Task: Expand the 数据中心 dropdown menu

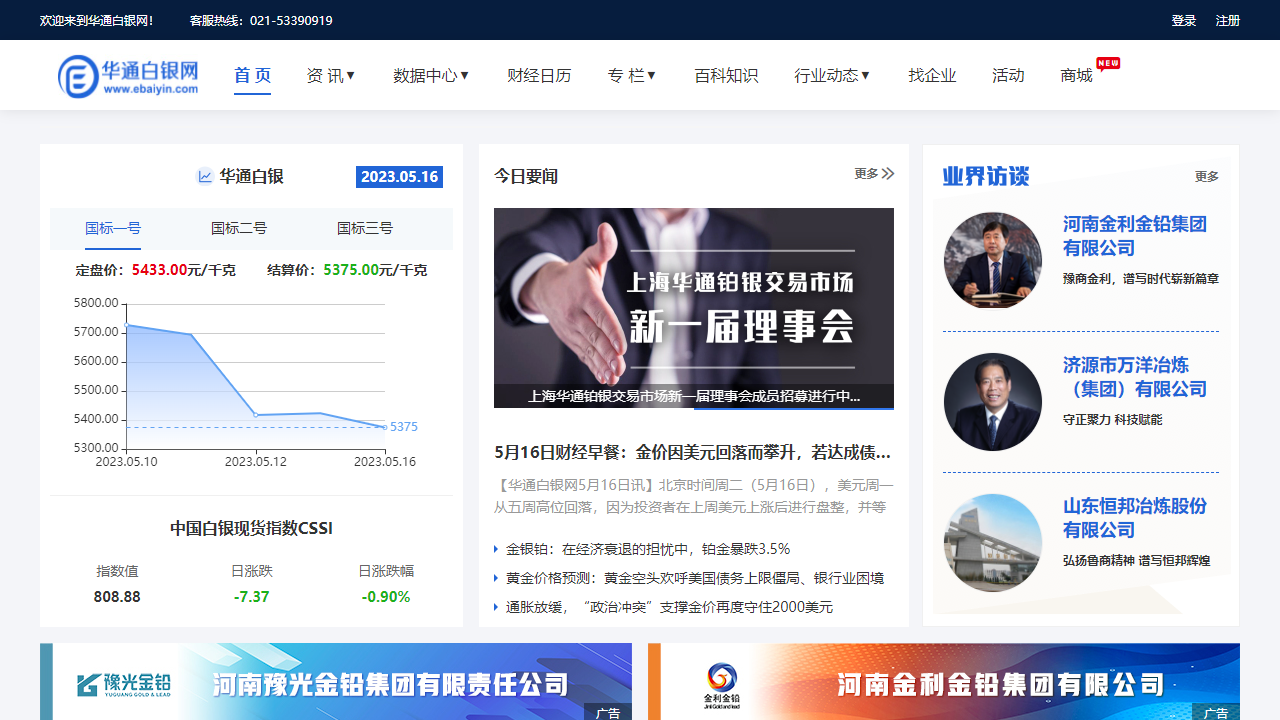Action: [431, 75]
